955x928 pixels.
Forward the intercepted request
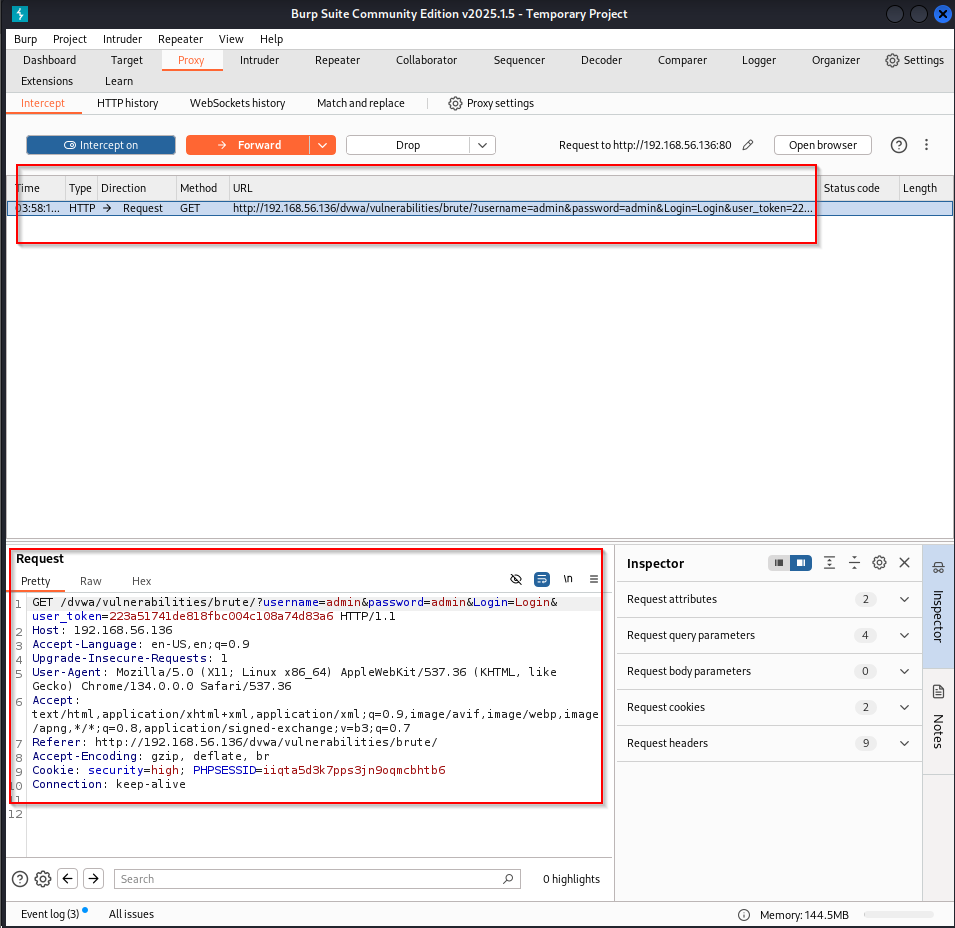pos(248,145)
